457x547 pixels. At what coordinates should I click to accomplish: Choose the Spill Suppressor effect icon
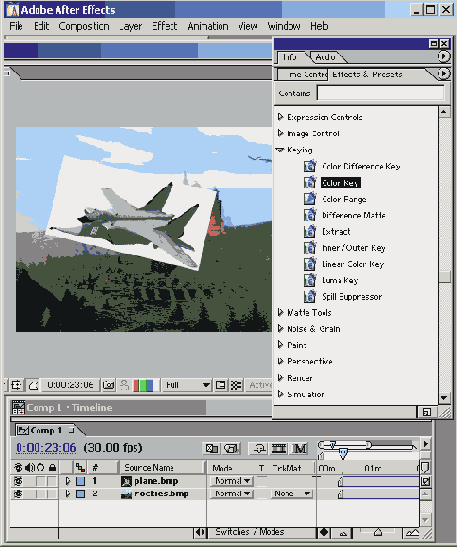[309, 297]
